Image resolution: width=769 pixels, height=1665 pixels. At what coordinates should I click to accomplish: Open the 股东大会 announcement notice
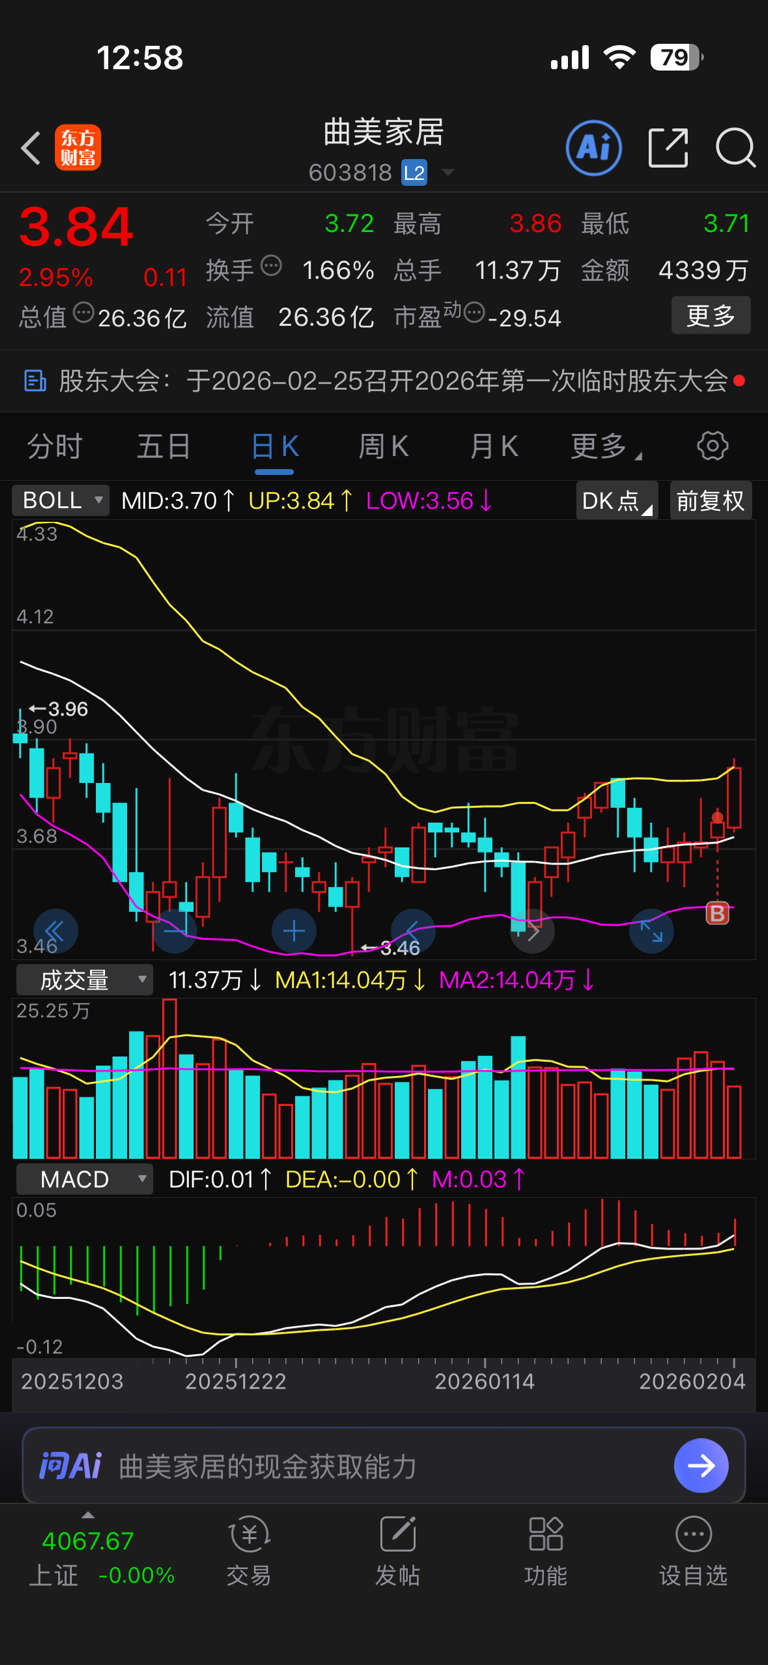(384, 381)
